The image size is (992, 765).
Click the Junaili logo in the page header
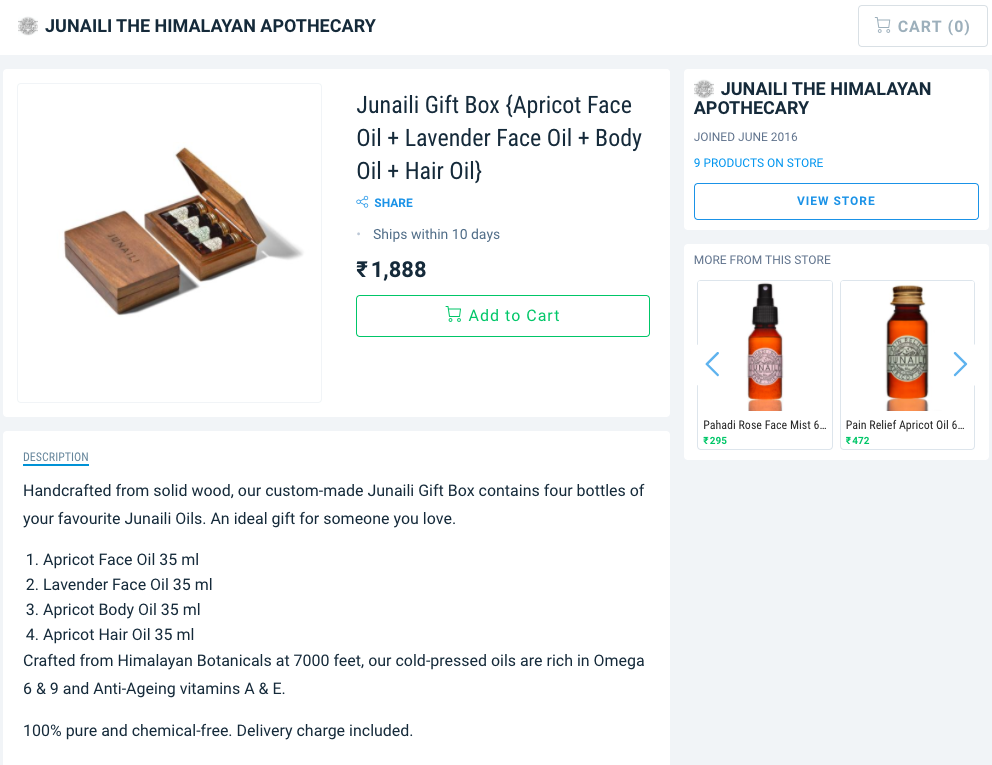point(28,26)
